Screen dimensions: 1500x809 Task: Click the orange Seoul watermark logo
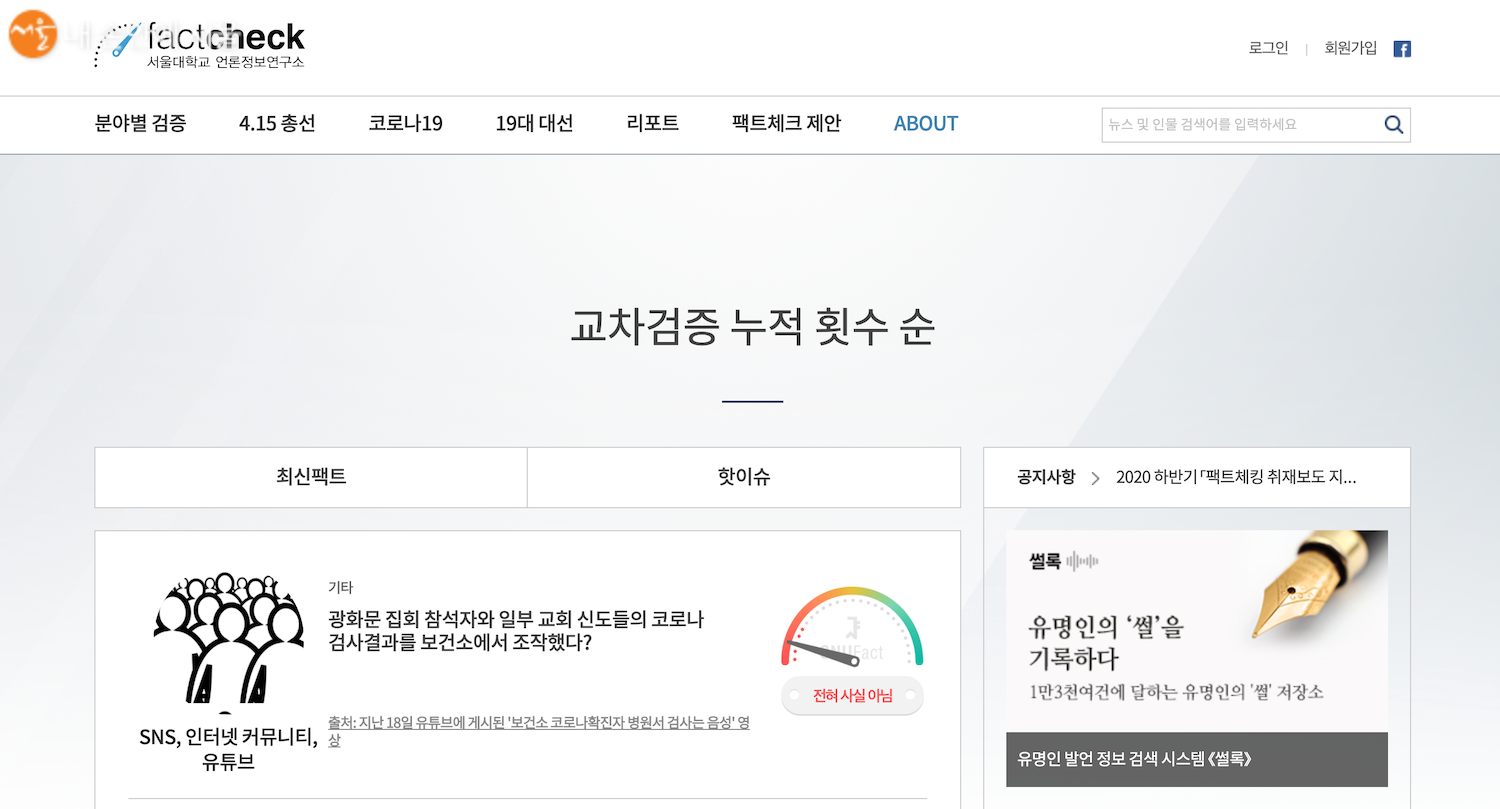[33, 35]
